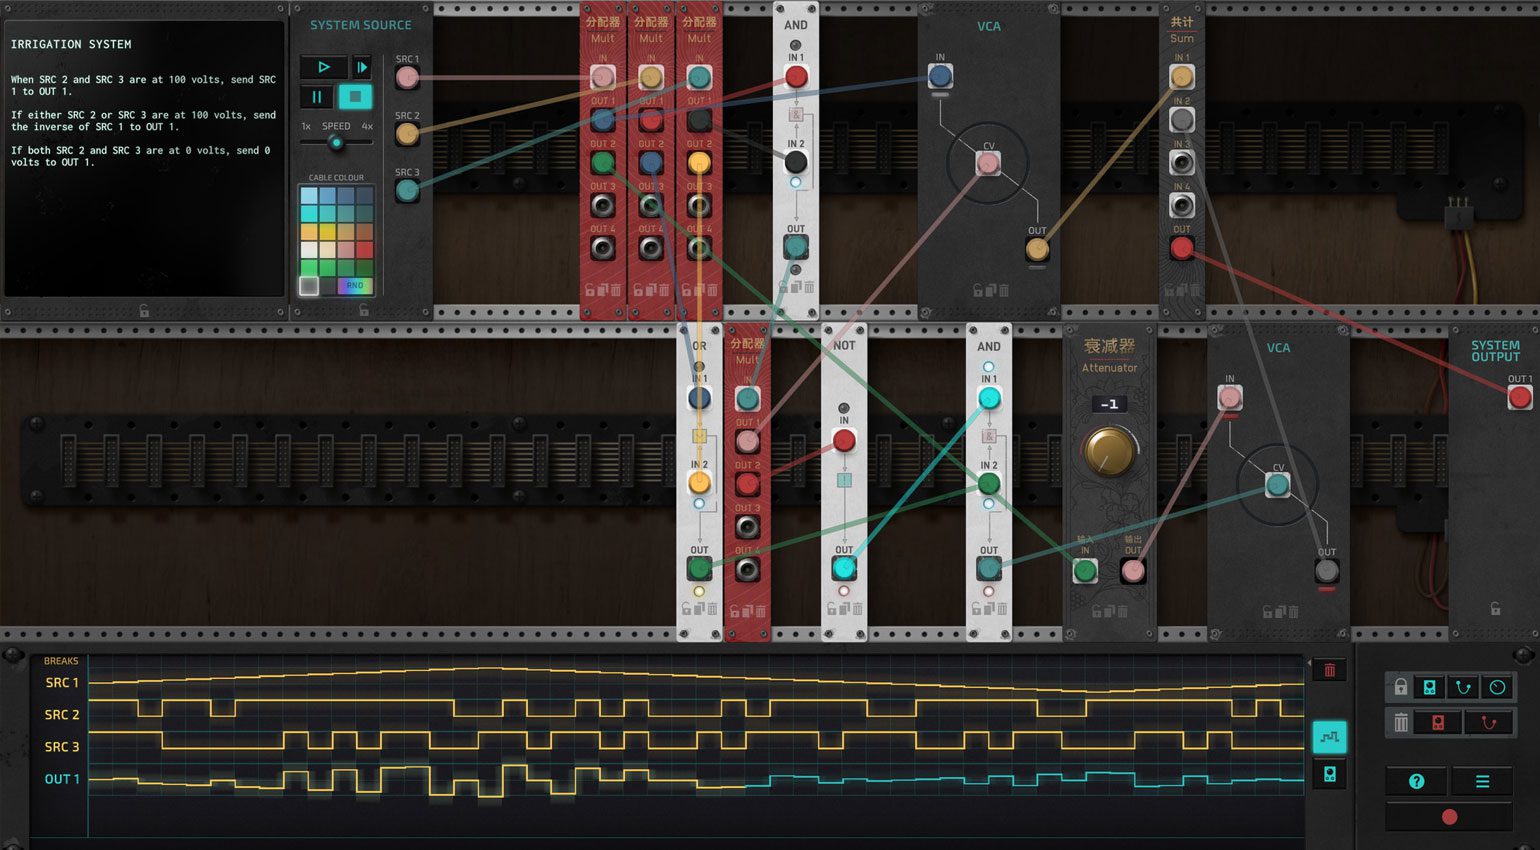Clear breaks using the red trash icon
Viewport: 1540px width, 850px height.
pos(1330,670)
